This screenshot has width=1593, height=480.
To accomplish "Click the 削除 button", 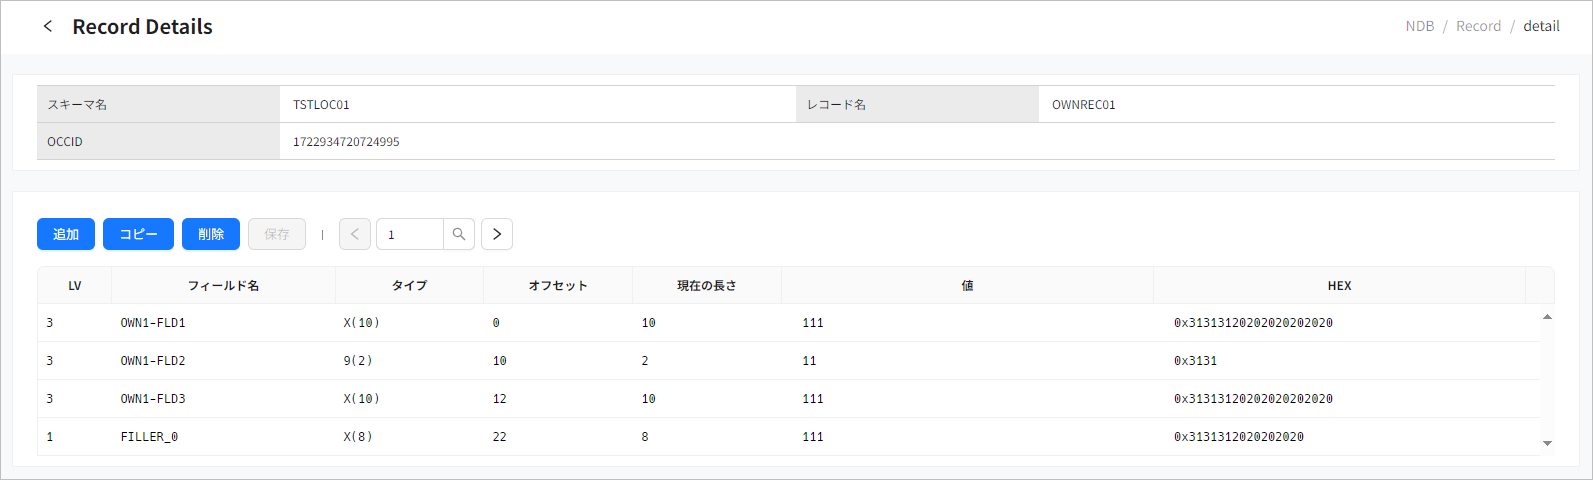I will click(x=211, y=234).
